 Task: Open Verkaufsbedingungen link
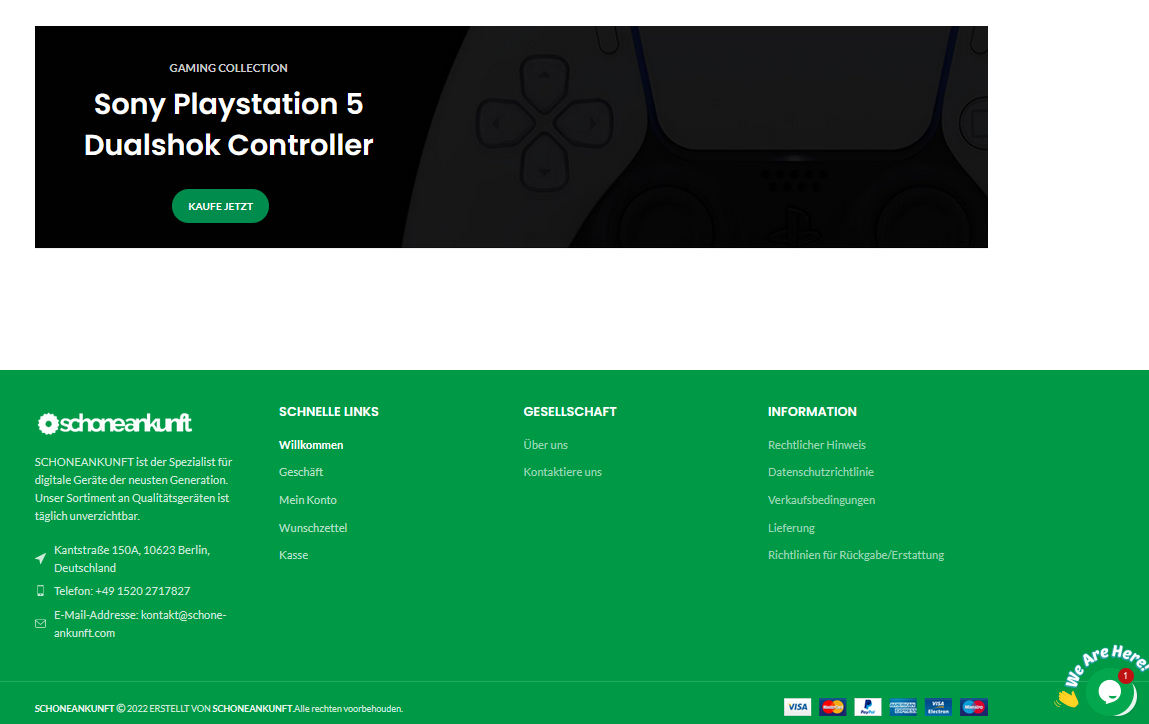821,500
